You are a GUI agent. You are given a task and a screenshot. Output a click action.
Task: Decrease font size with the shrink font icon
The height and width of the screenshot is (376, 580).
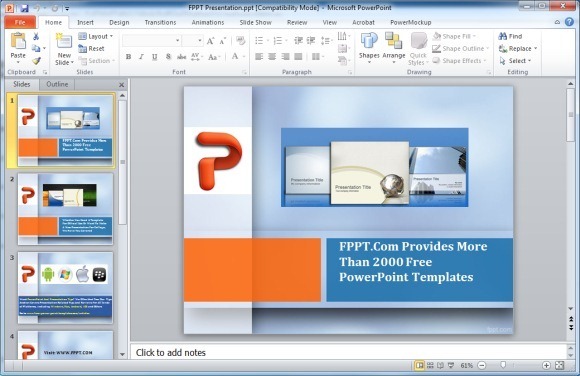[222, 41]
